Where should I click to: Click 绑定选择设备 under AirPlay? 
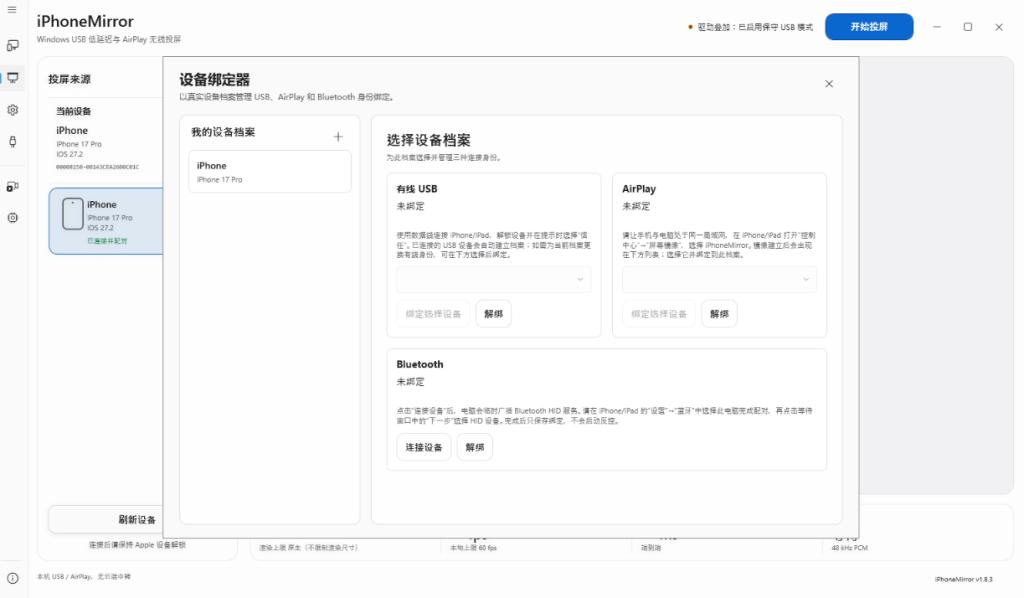[x=659, y=314]
